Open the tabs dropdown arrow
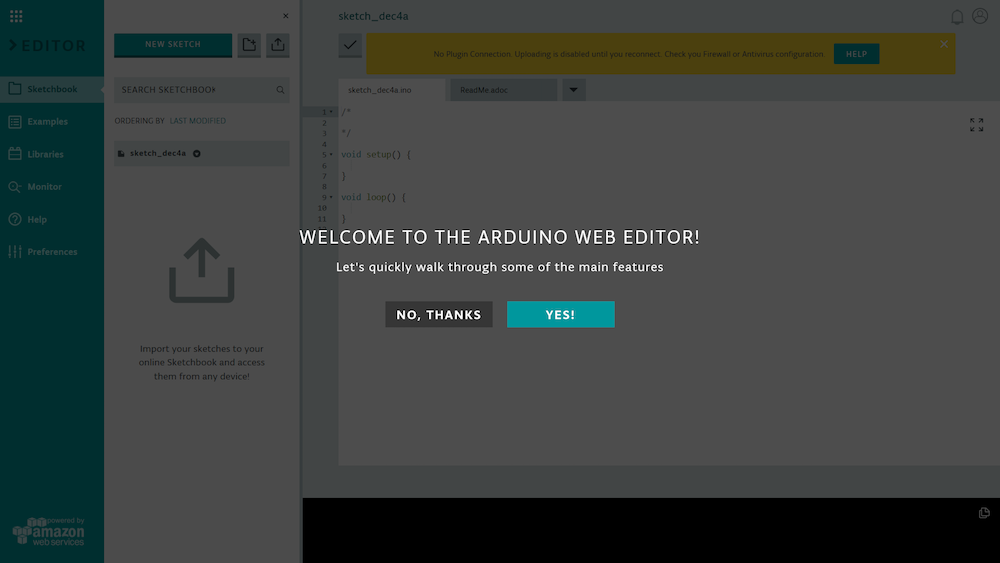The image size is (1000, 563). [574, 90]
